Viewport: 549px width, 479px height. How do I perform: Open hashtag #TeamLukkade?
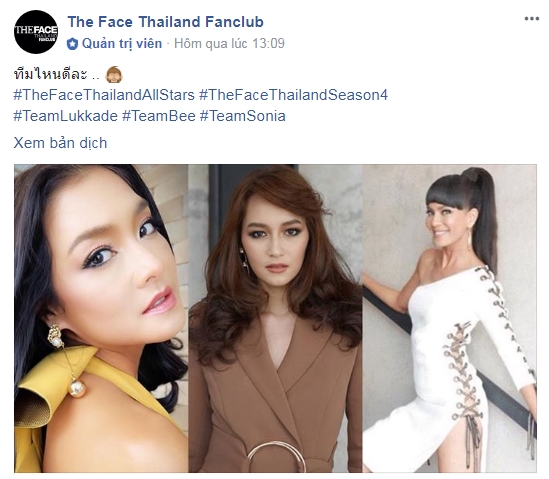[x=65, y=116]
